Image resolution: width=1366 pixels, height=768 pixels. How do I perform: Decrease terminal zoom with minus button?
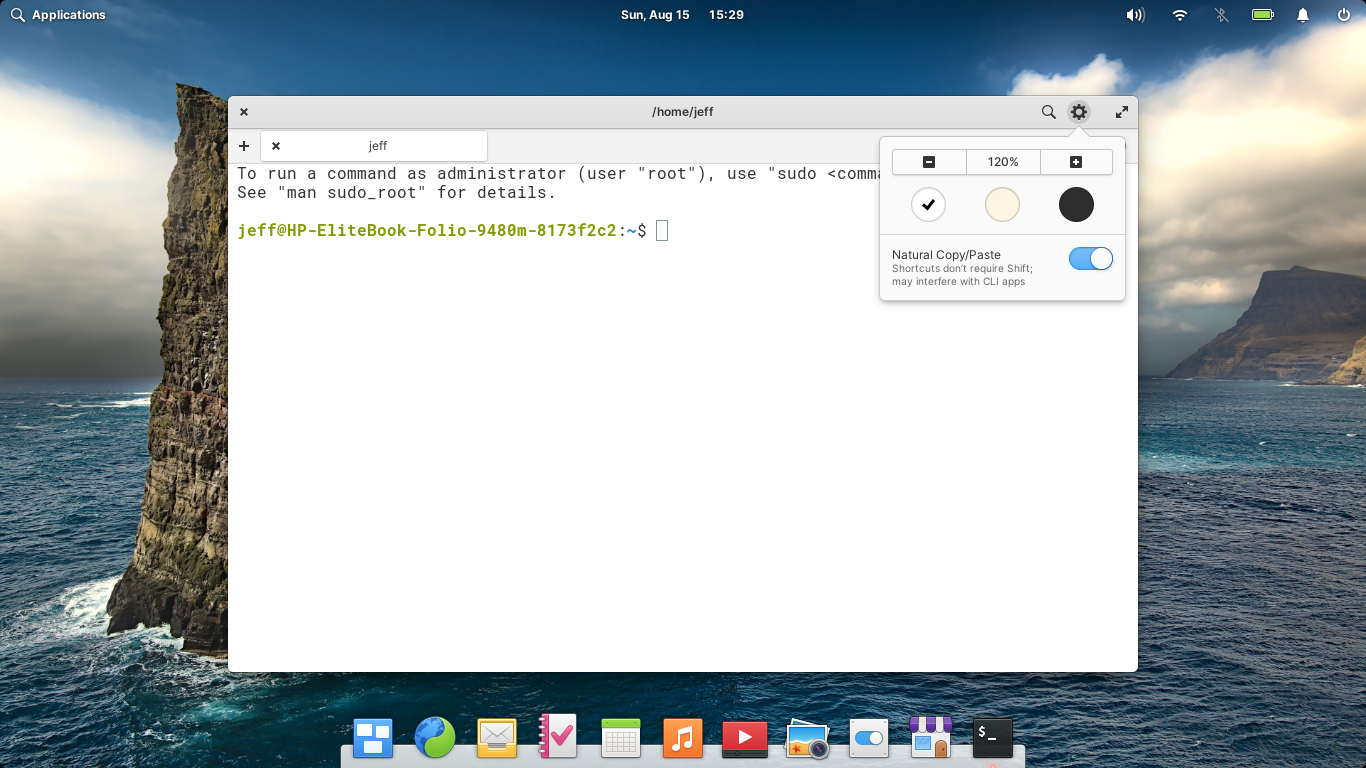click(929, 162)
